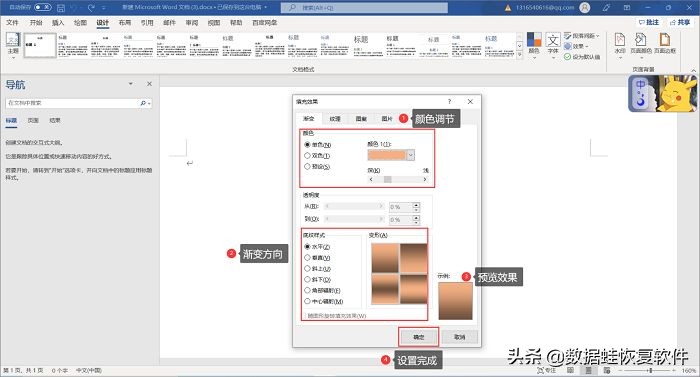
Task: Click the navigation search magnifier icon
Action: (x=143, y=103)
